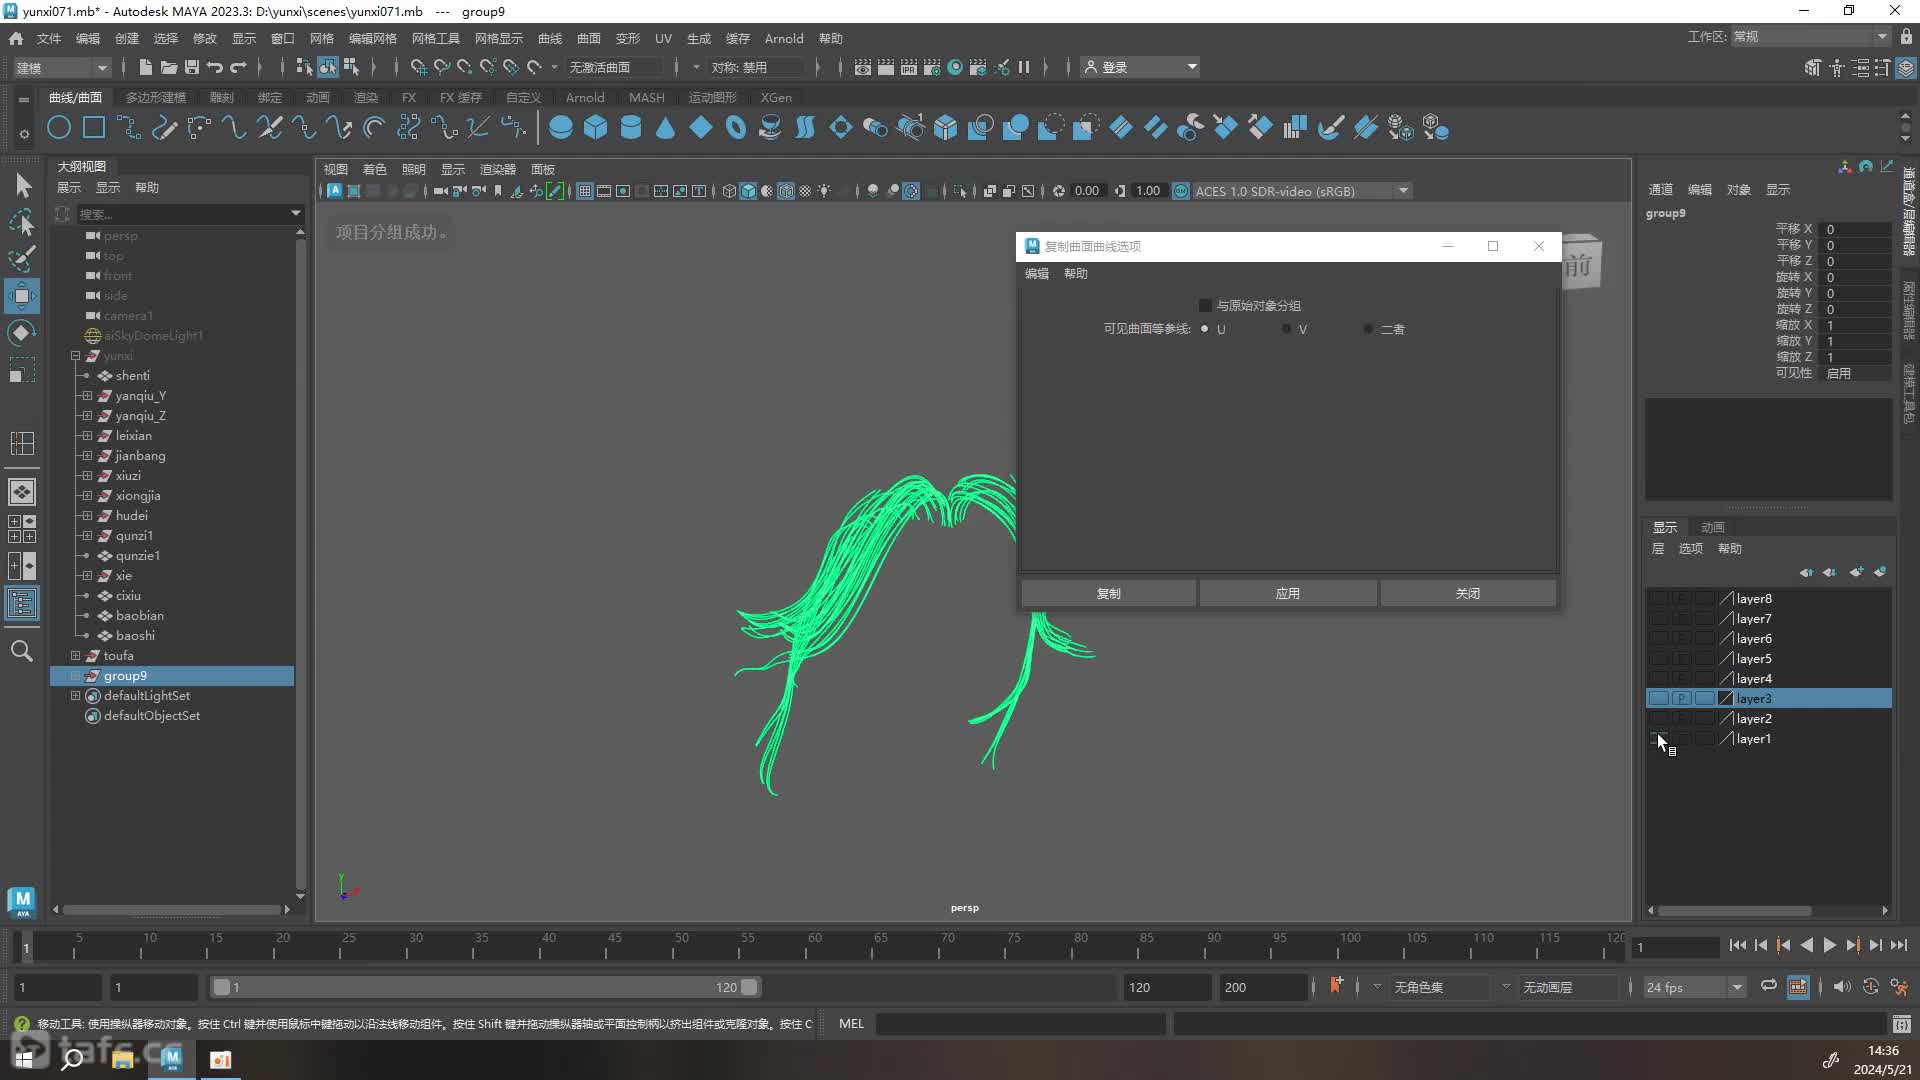Activate the Select tool in toolbox

[22, 185]
